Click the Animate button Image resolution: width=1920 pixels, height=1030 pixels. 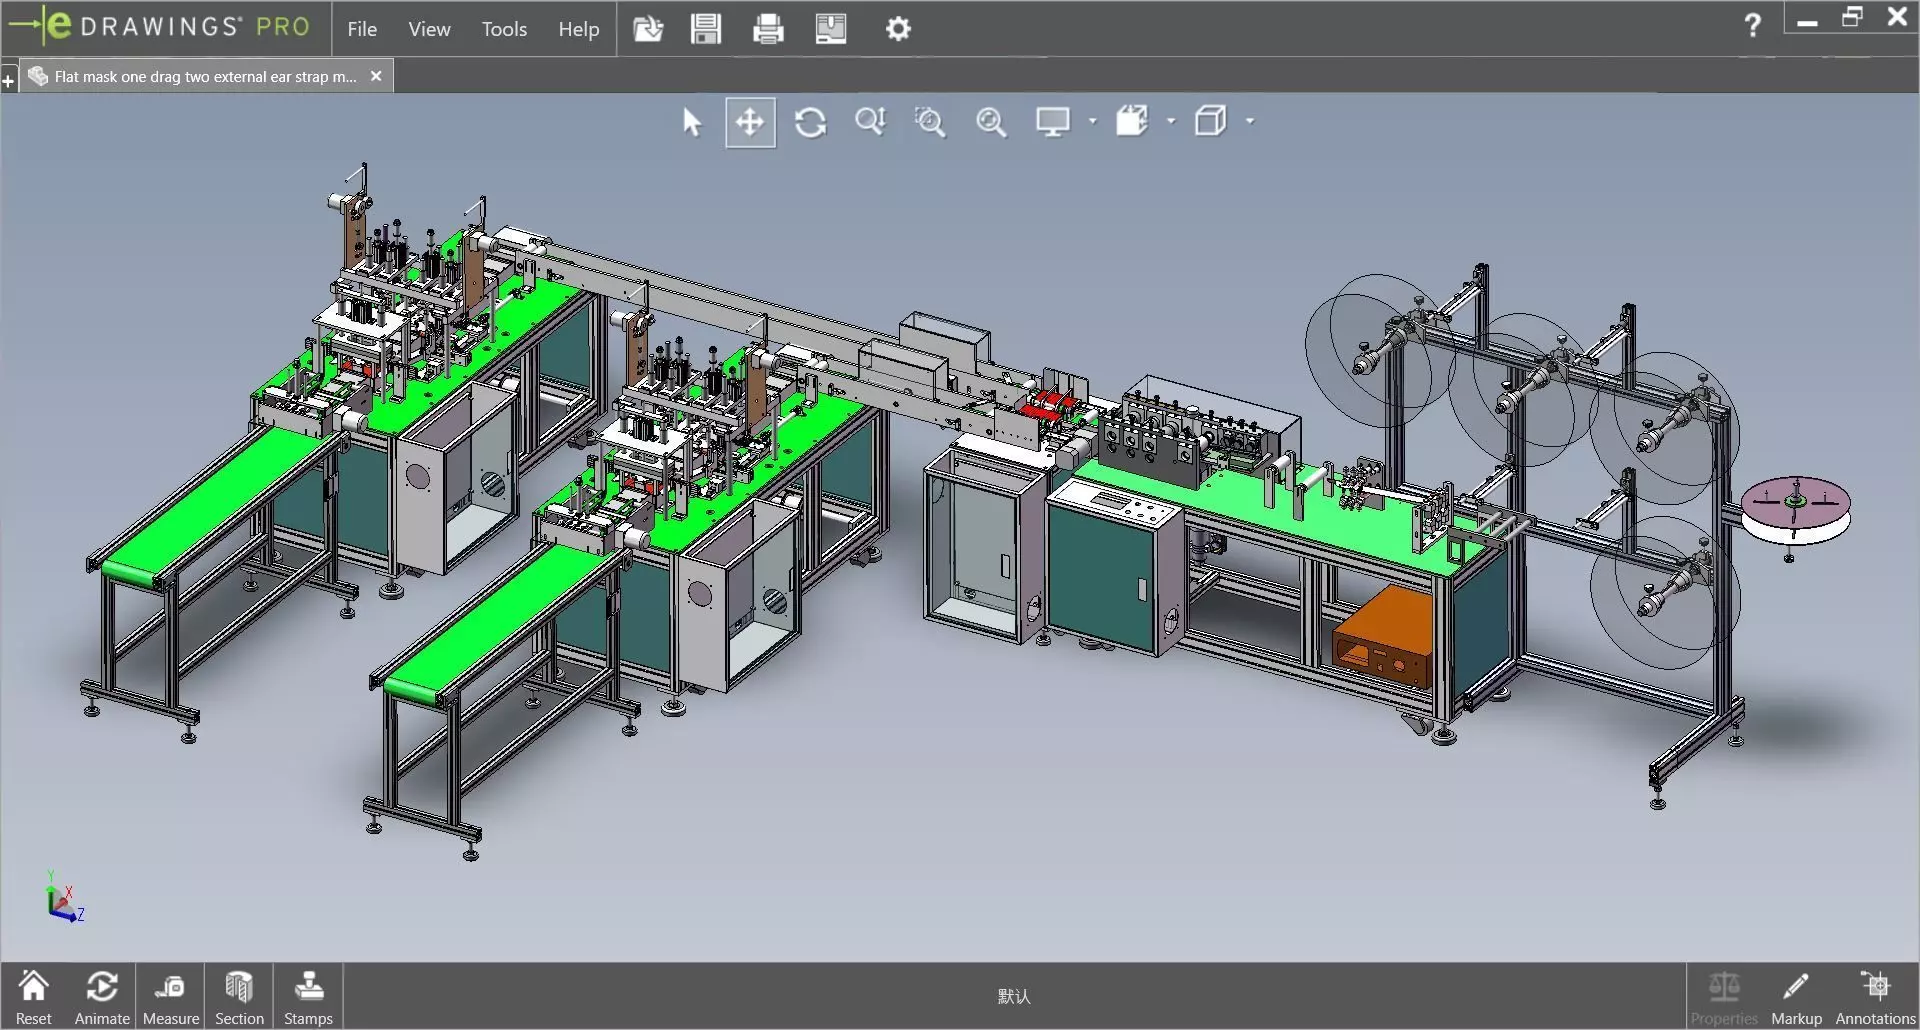pos(102,997)
